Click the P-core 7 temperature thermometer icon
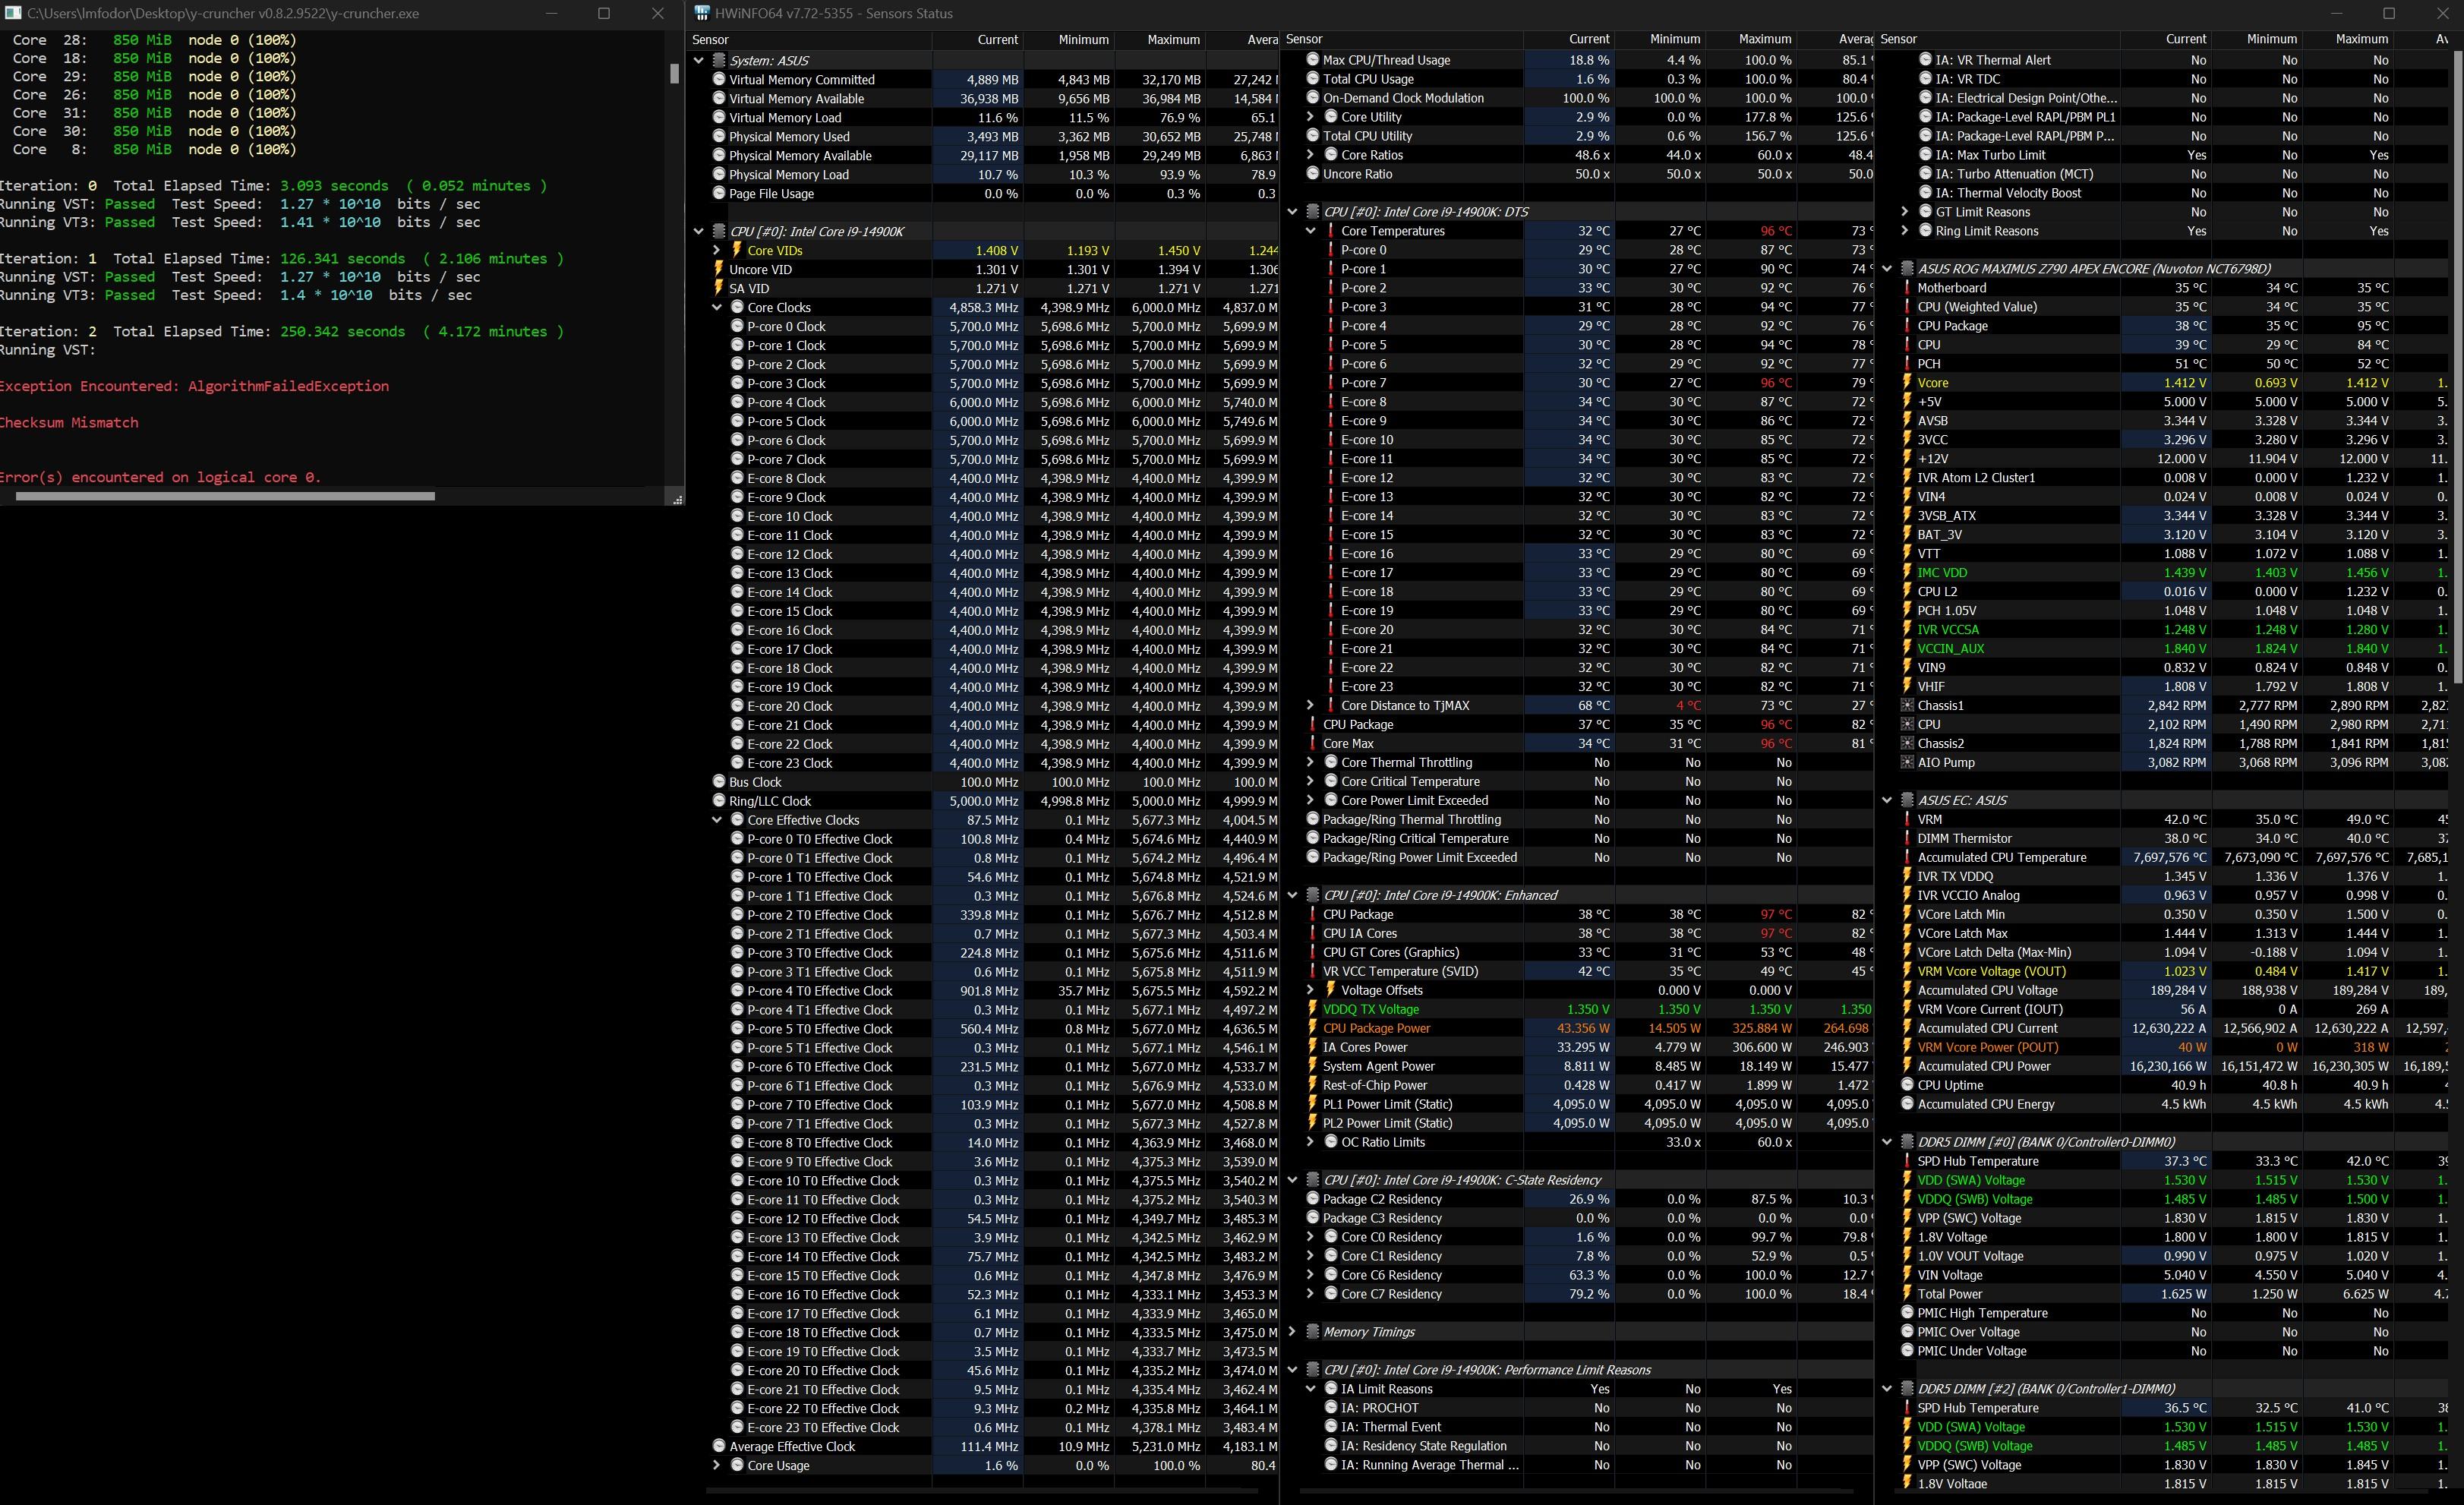2464x1505 pixels. [x=1331, y=383]
